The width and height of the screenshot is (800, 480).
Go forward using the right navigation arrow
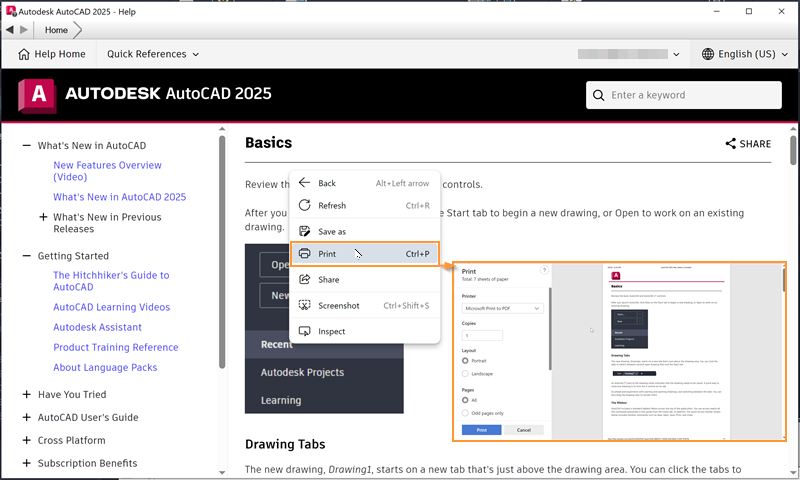tap(24, 30)
